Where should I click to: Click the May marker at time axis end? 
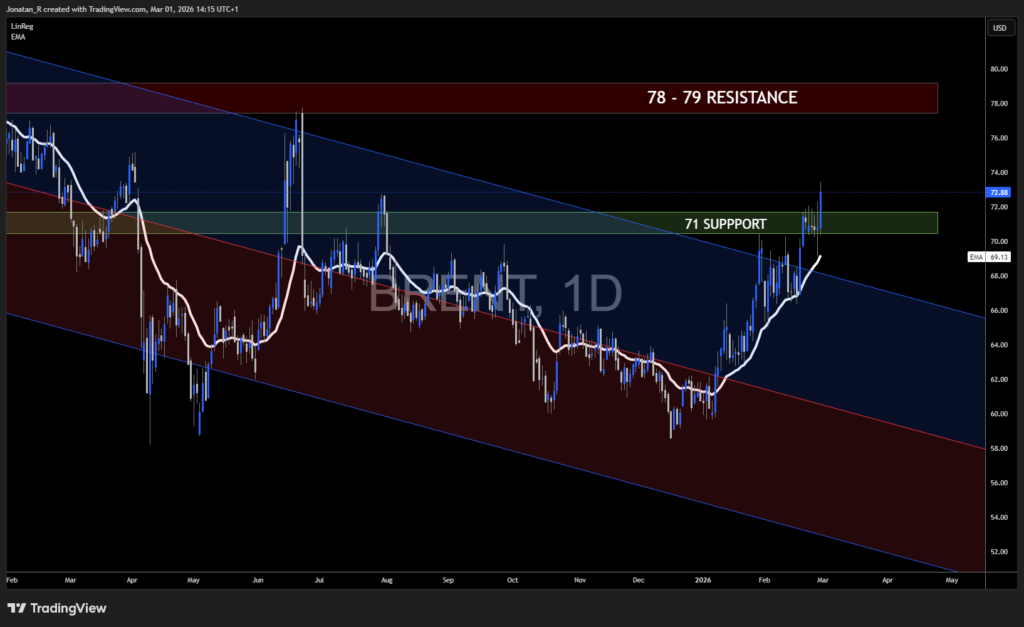pyautogui.click(x=951, y=579)
